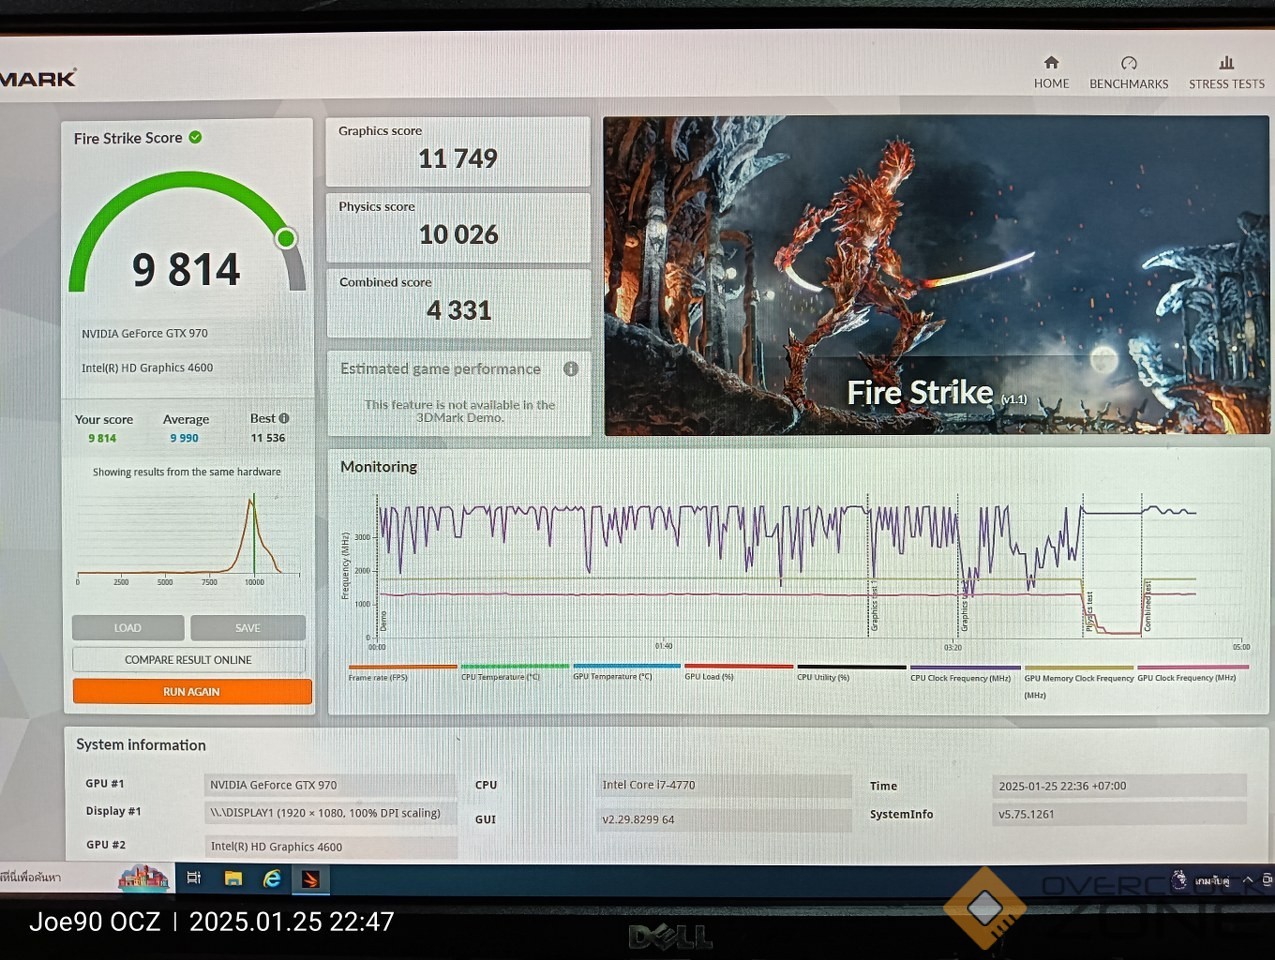This screenshot has height=960, width=1275.
Task: Click the Physics score value 10 026
Action: pyautogui.click(x=458, y=235)
